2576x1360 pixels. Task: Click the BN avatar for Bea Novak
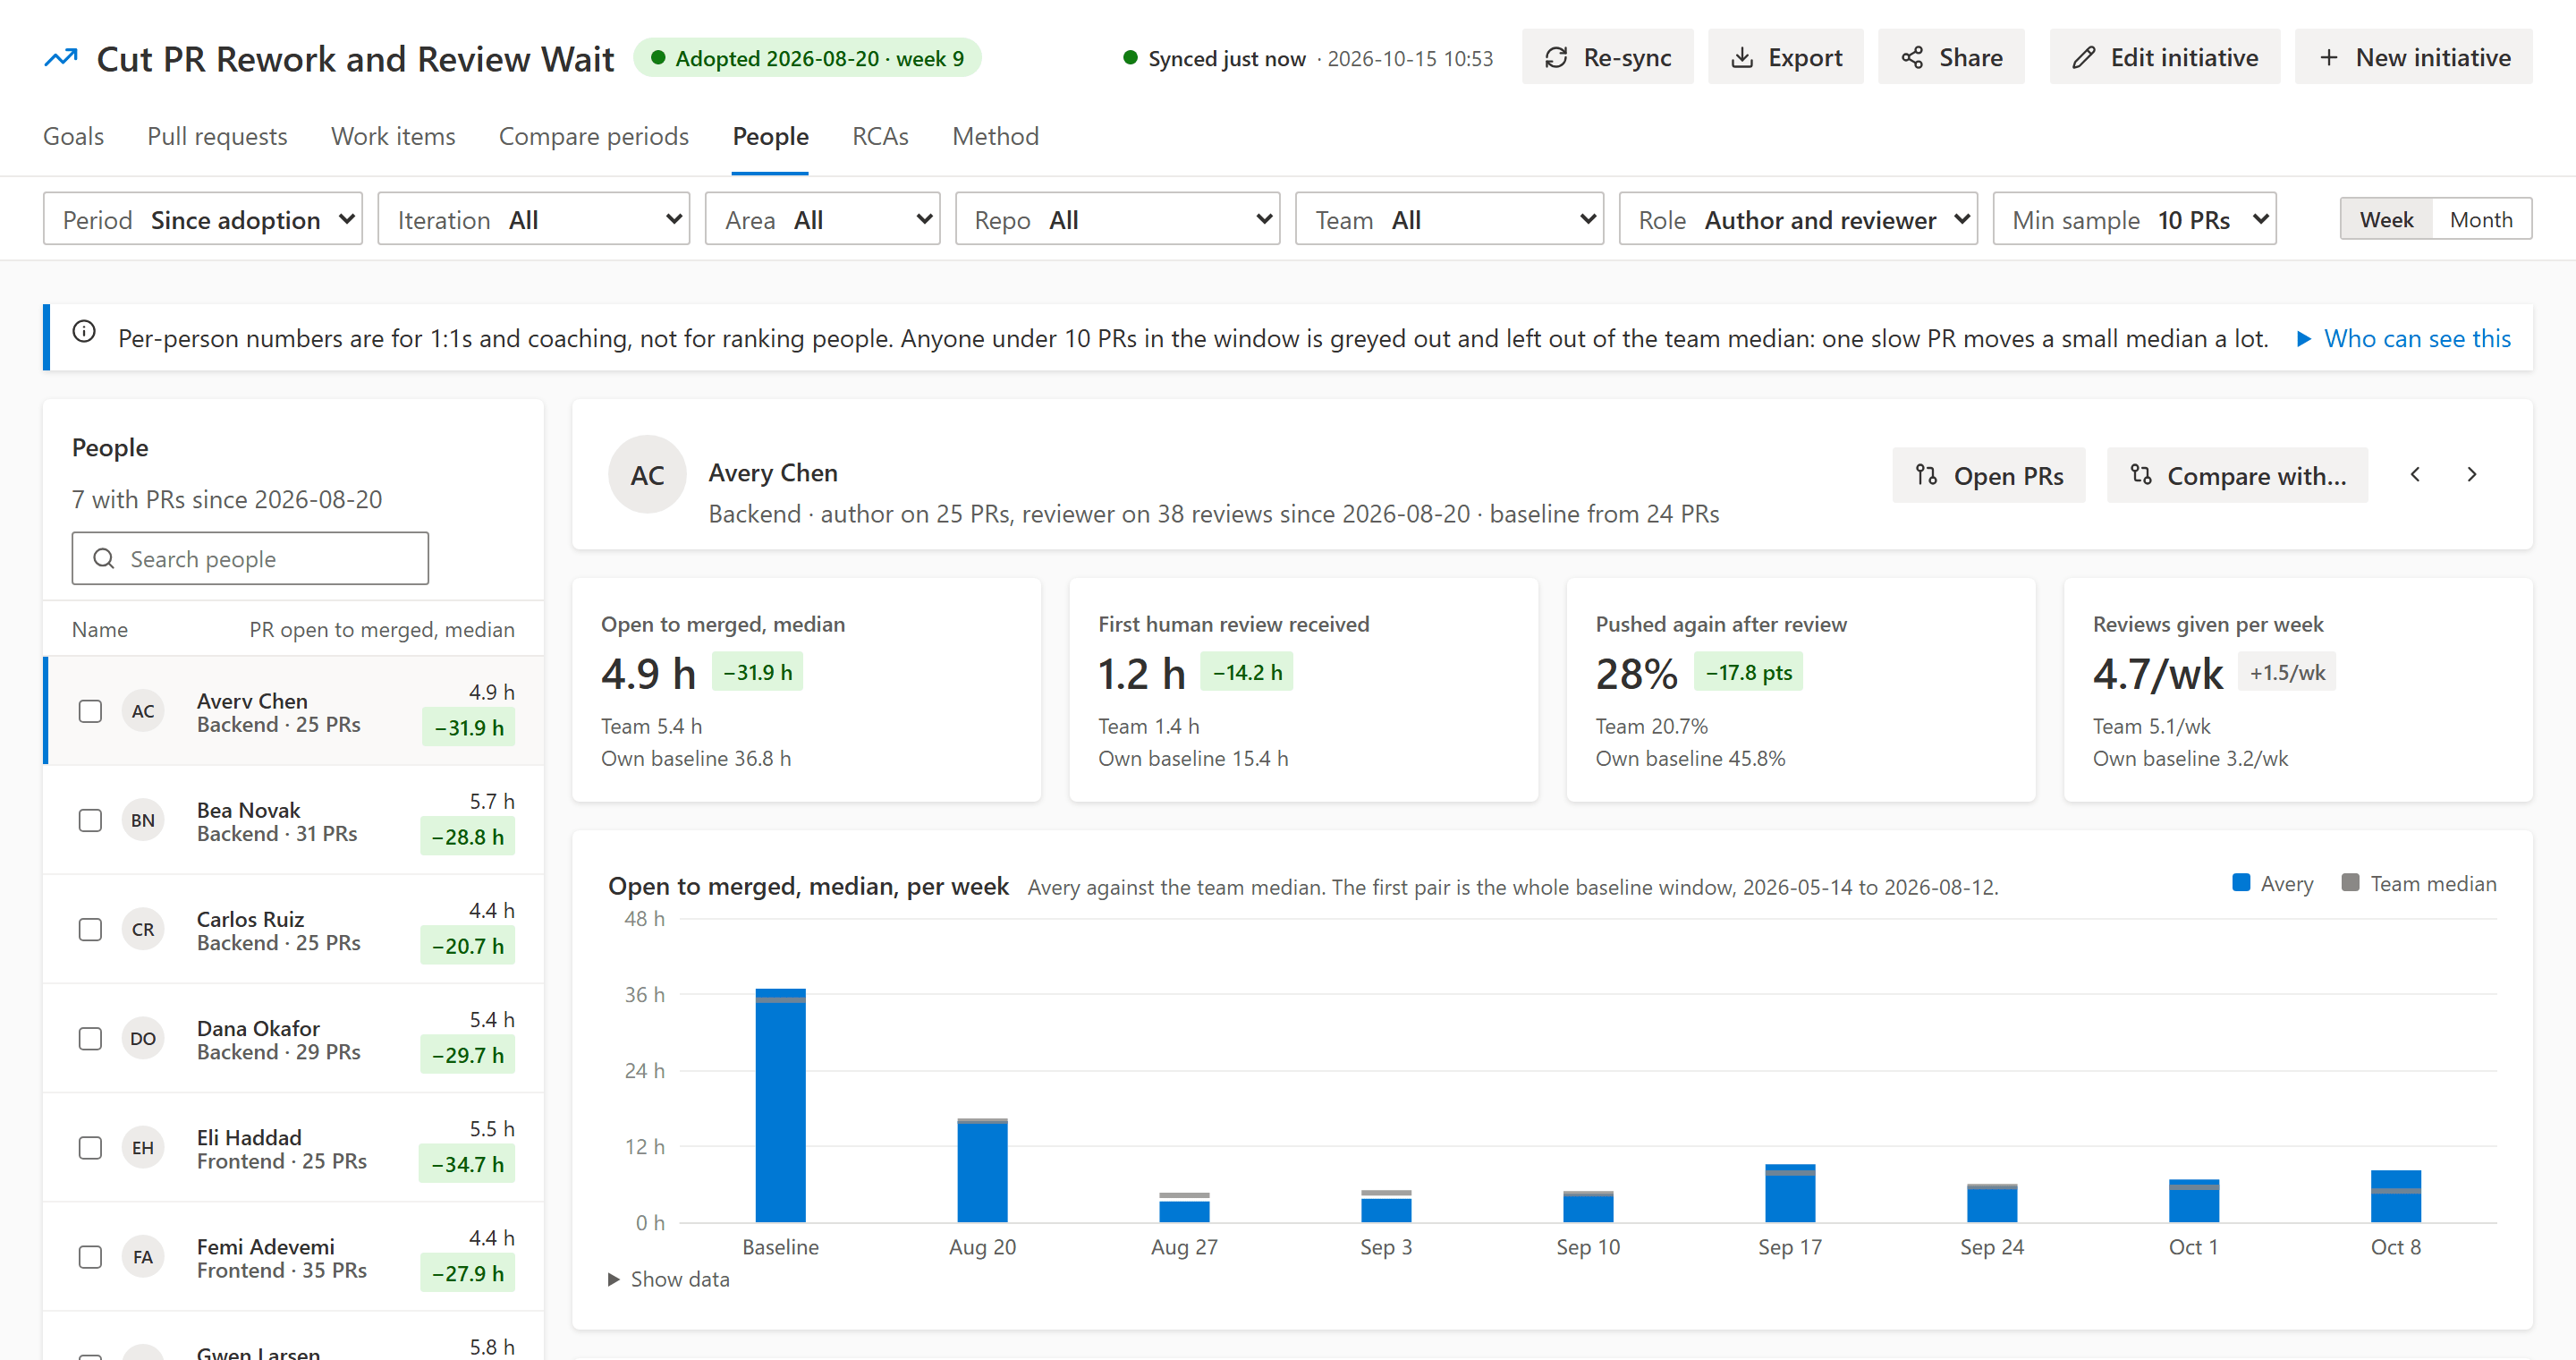143,820
